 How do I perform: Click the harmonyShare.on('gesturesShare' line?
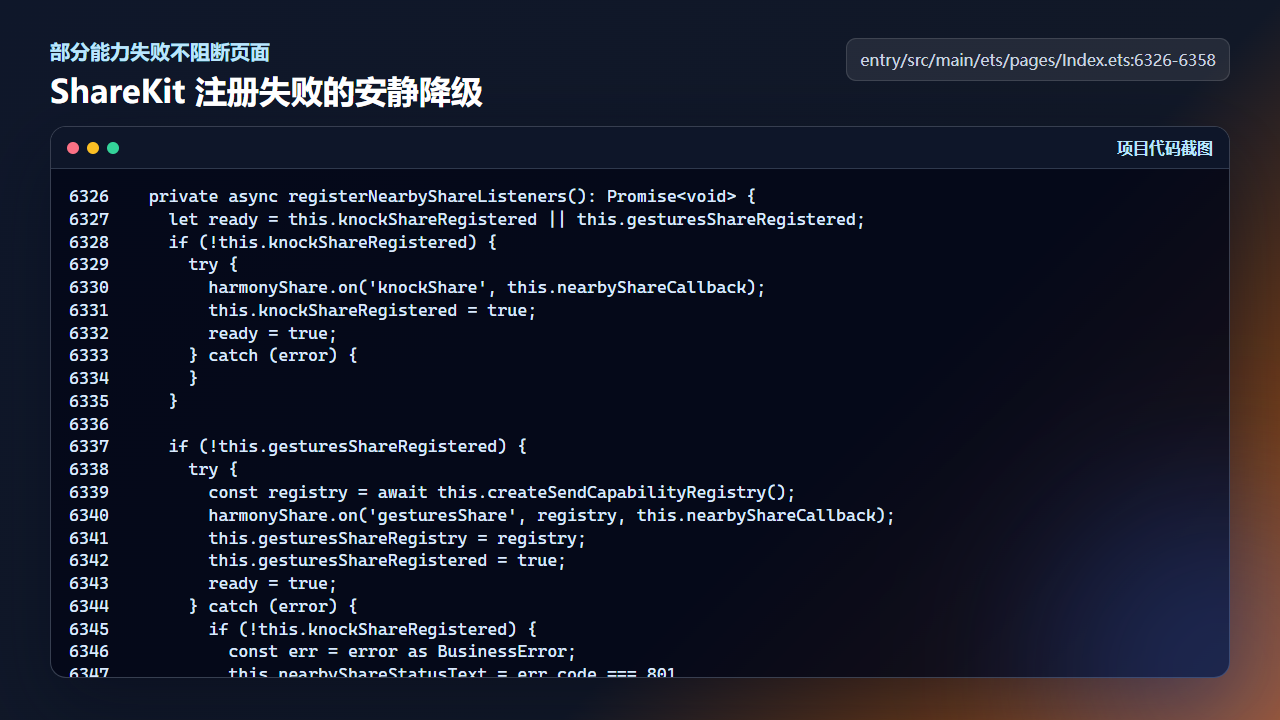pos(552,515)
